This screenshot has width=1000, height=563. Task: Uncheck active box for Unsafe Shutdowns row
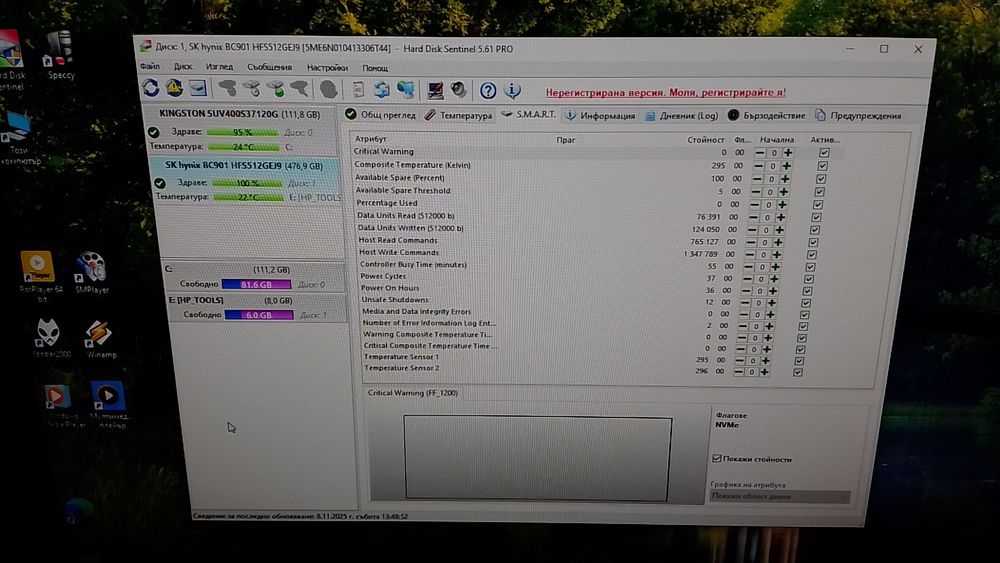(805, 303)
